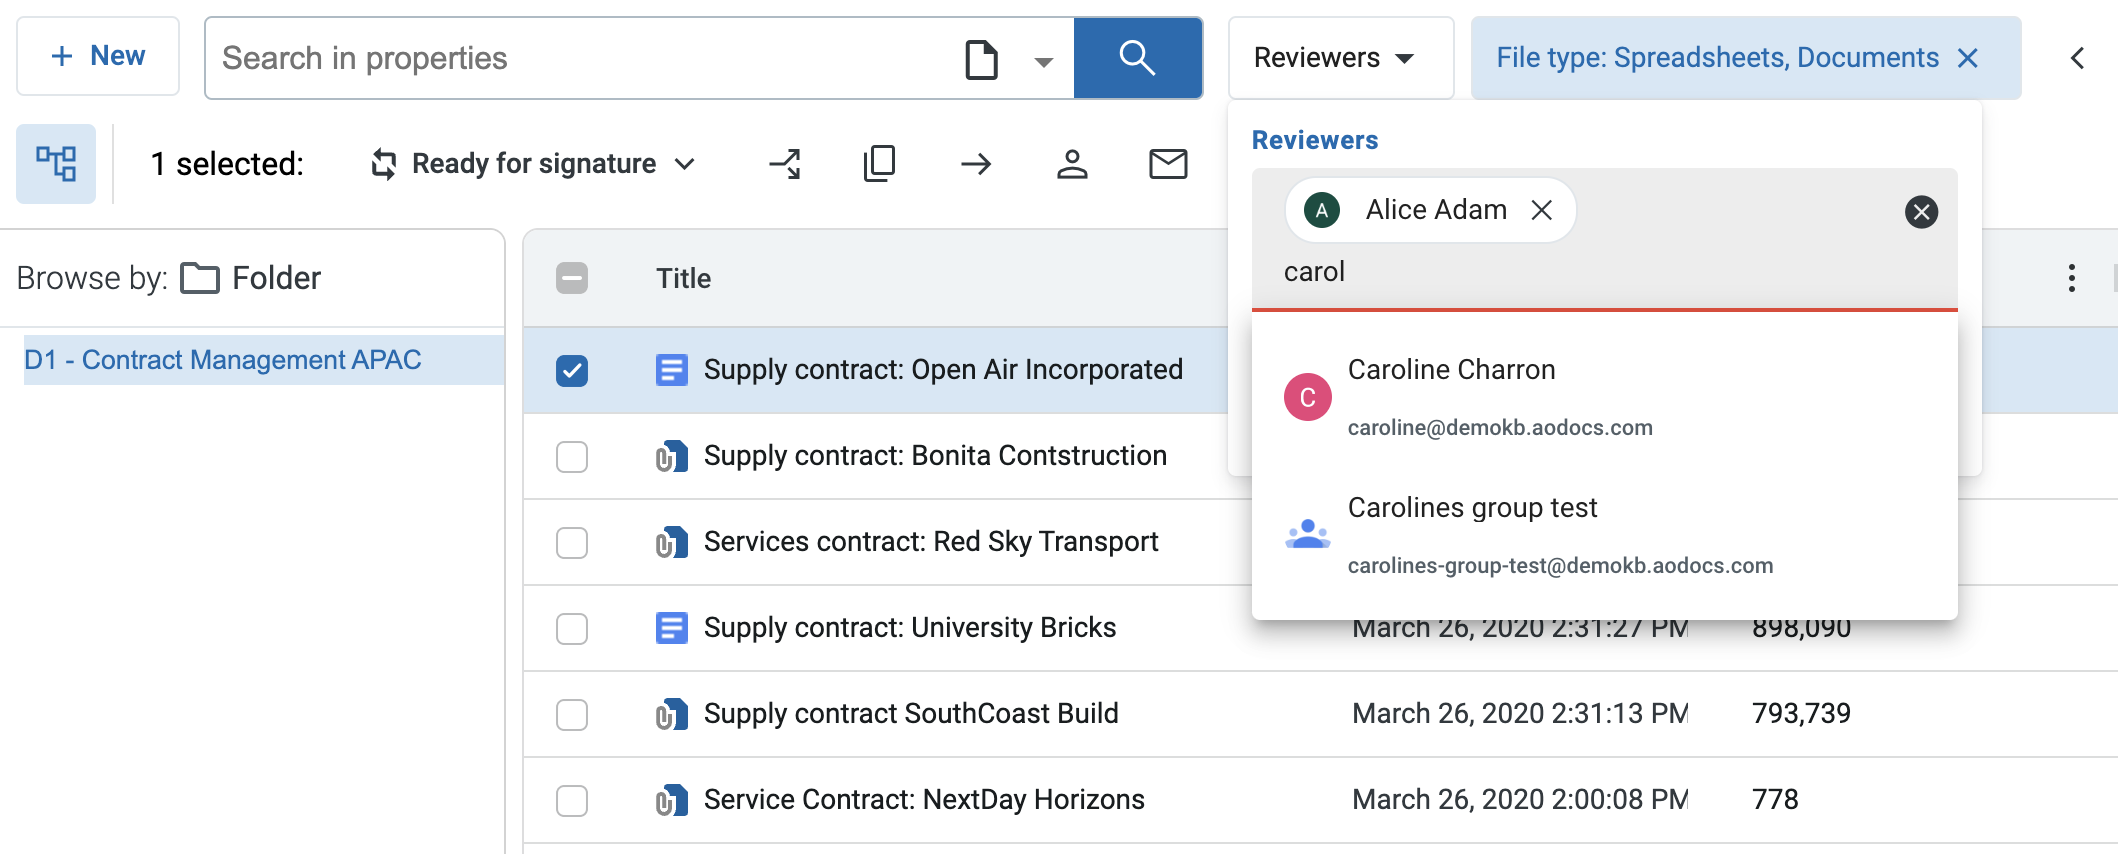Viewport: 2118px width, 854px height.
Task: Click the value 778
Action: [1775, 800]
